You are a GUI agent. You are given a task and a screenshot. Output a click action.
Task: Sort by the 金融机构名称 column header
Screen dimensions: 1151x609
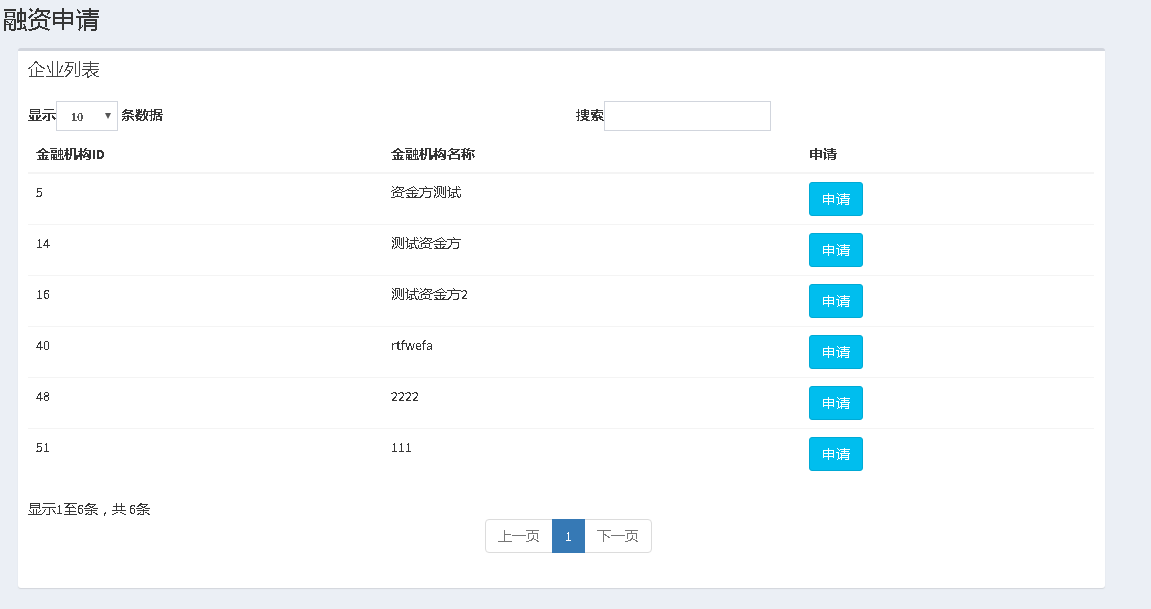pos(431,154)
